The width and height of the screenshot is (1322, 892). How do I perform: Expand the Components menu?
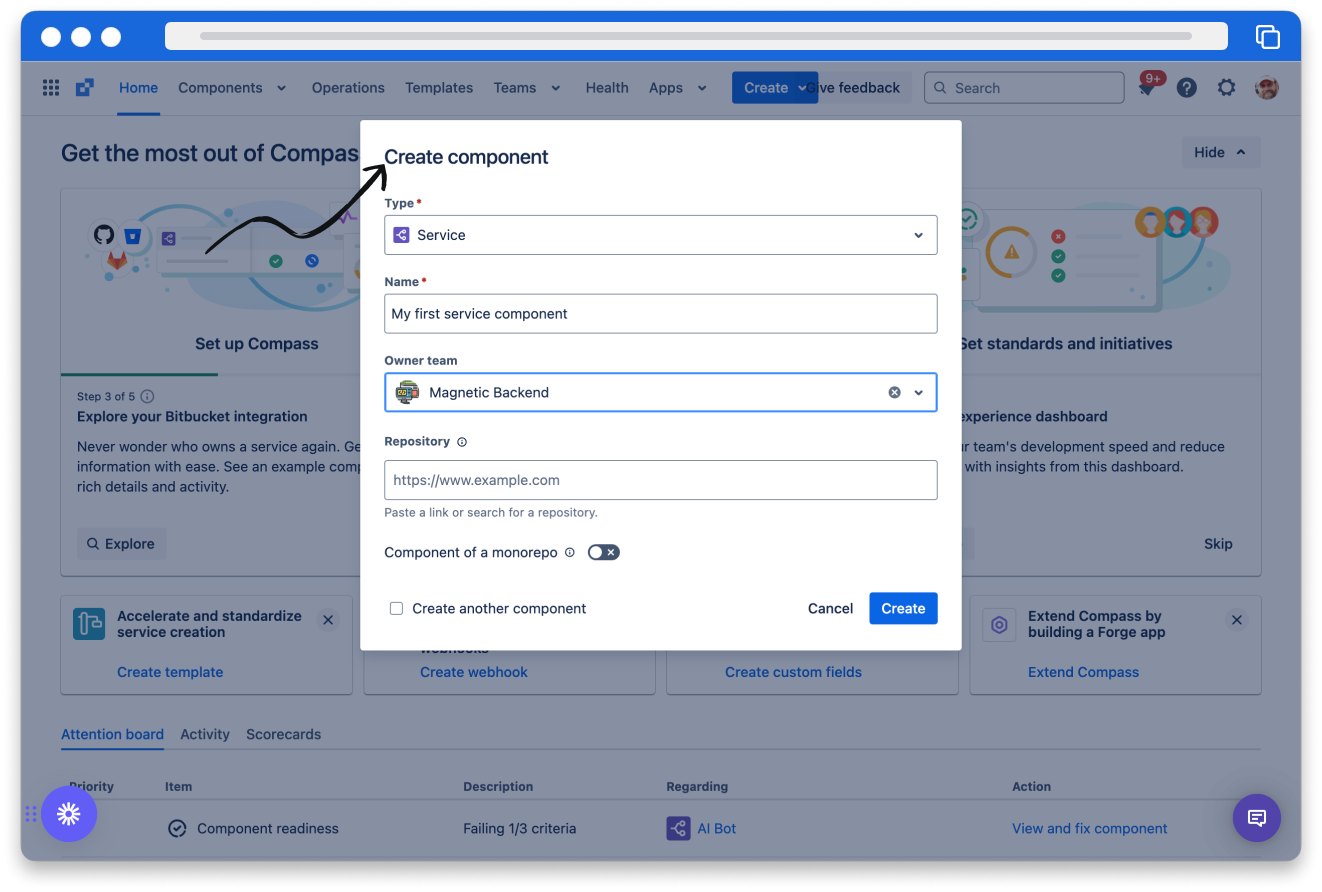point(232,88)
